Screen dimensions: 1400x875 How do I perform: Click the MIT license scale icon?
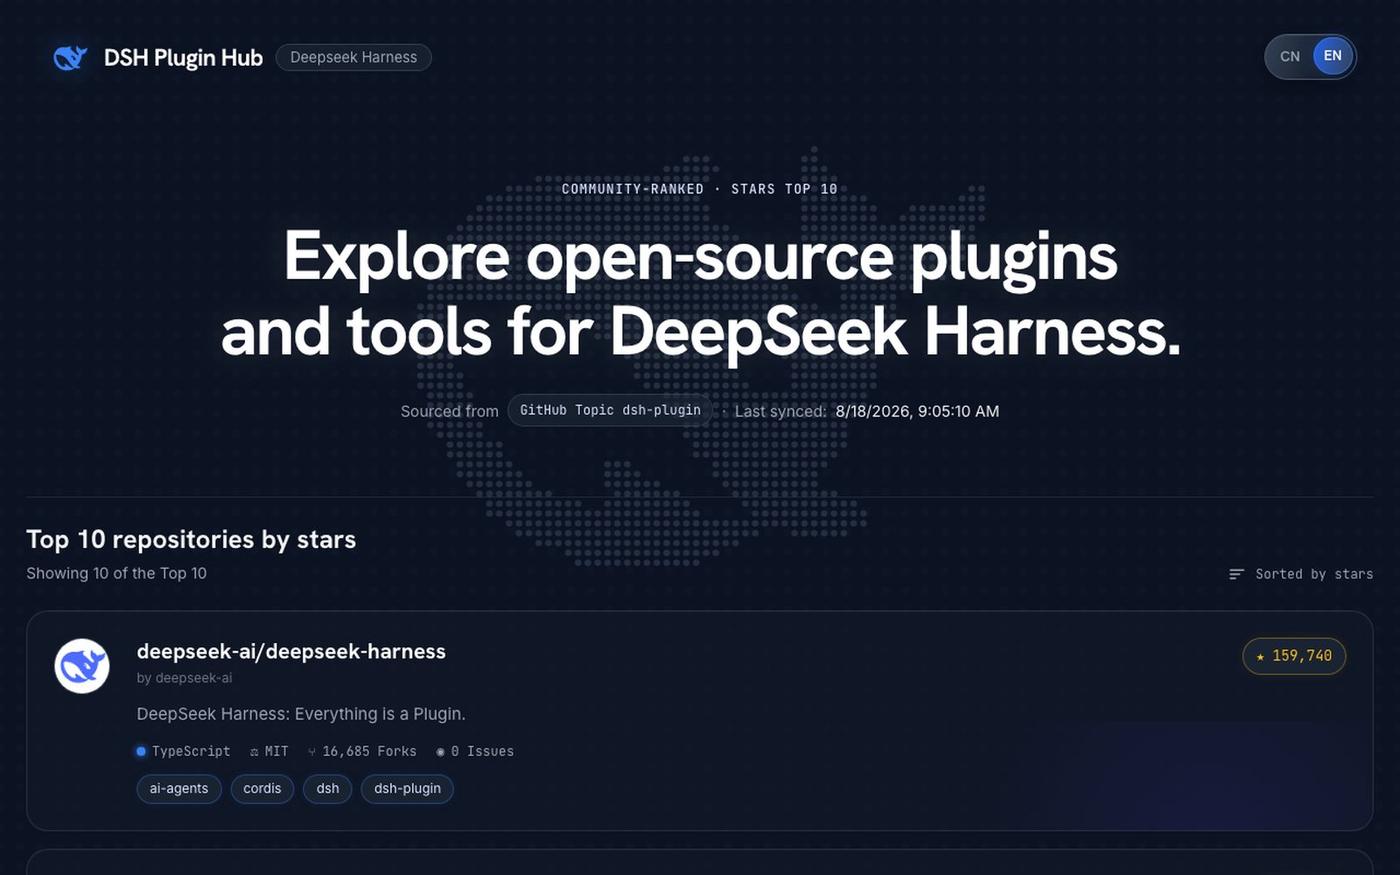(254, 751)
